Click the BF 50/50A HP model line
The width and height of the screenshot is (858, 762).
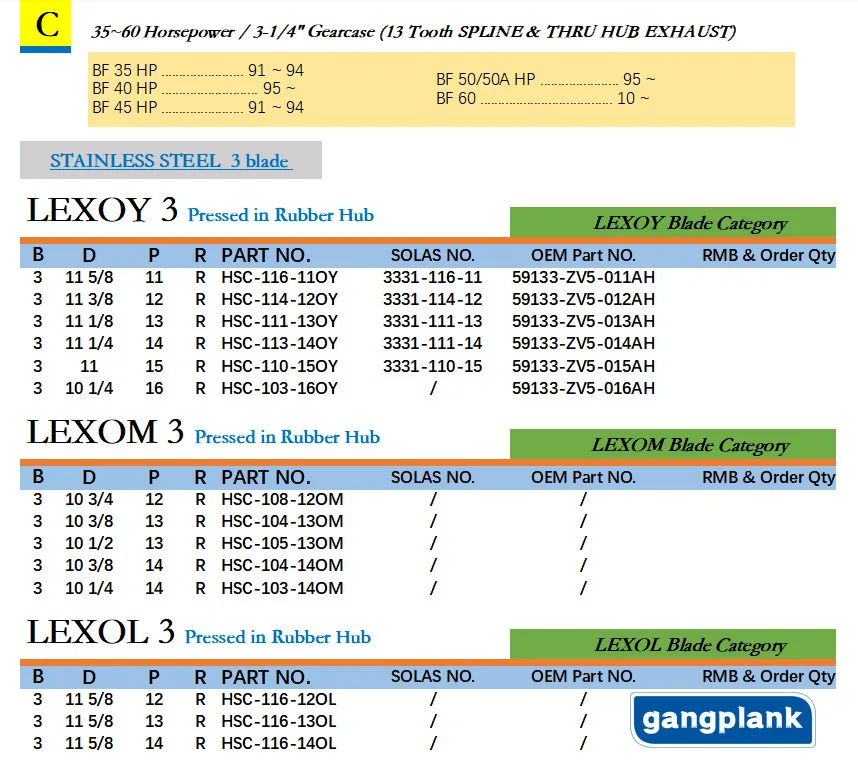pos(546,79)
